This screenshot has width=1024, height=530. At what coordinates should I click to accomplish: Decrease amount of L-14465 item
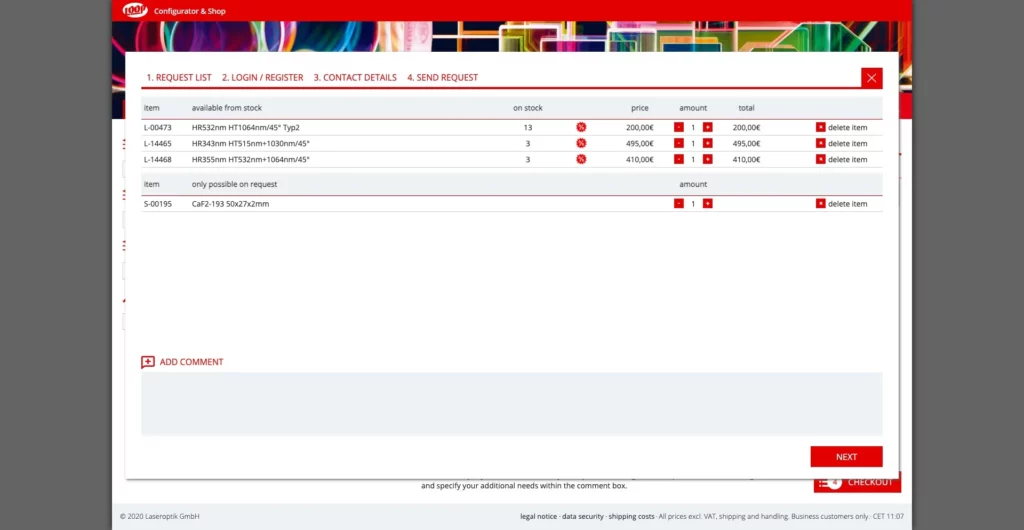point(679,144)
